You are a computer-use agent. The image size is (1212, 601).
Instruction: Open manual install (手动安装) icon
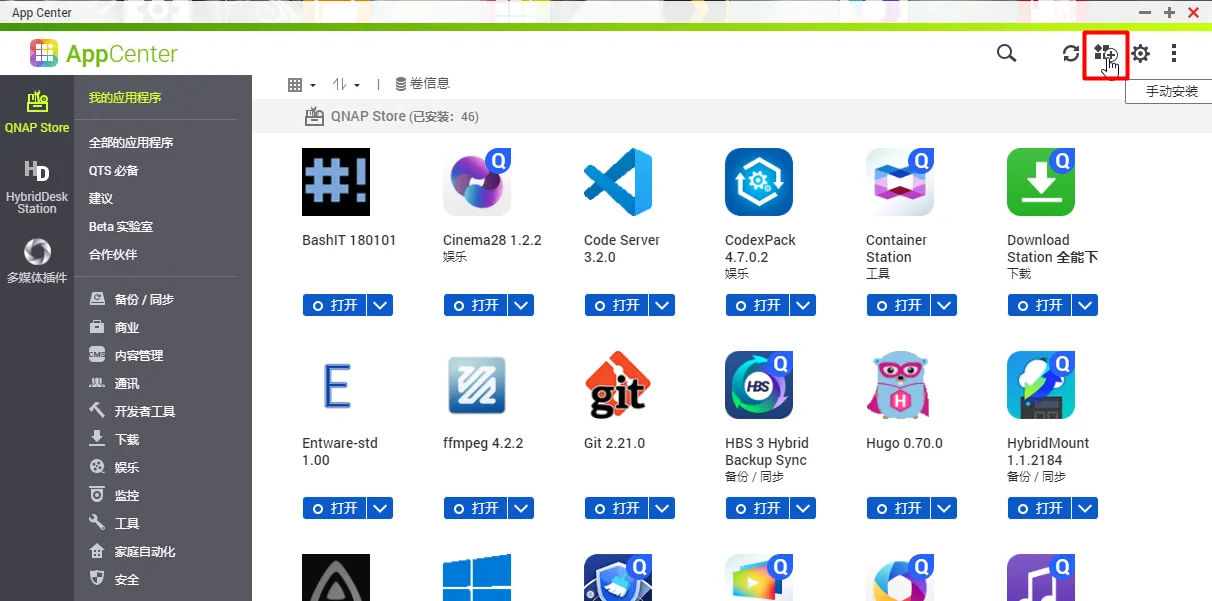point(1105,54)
